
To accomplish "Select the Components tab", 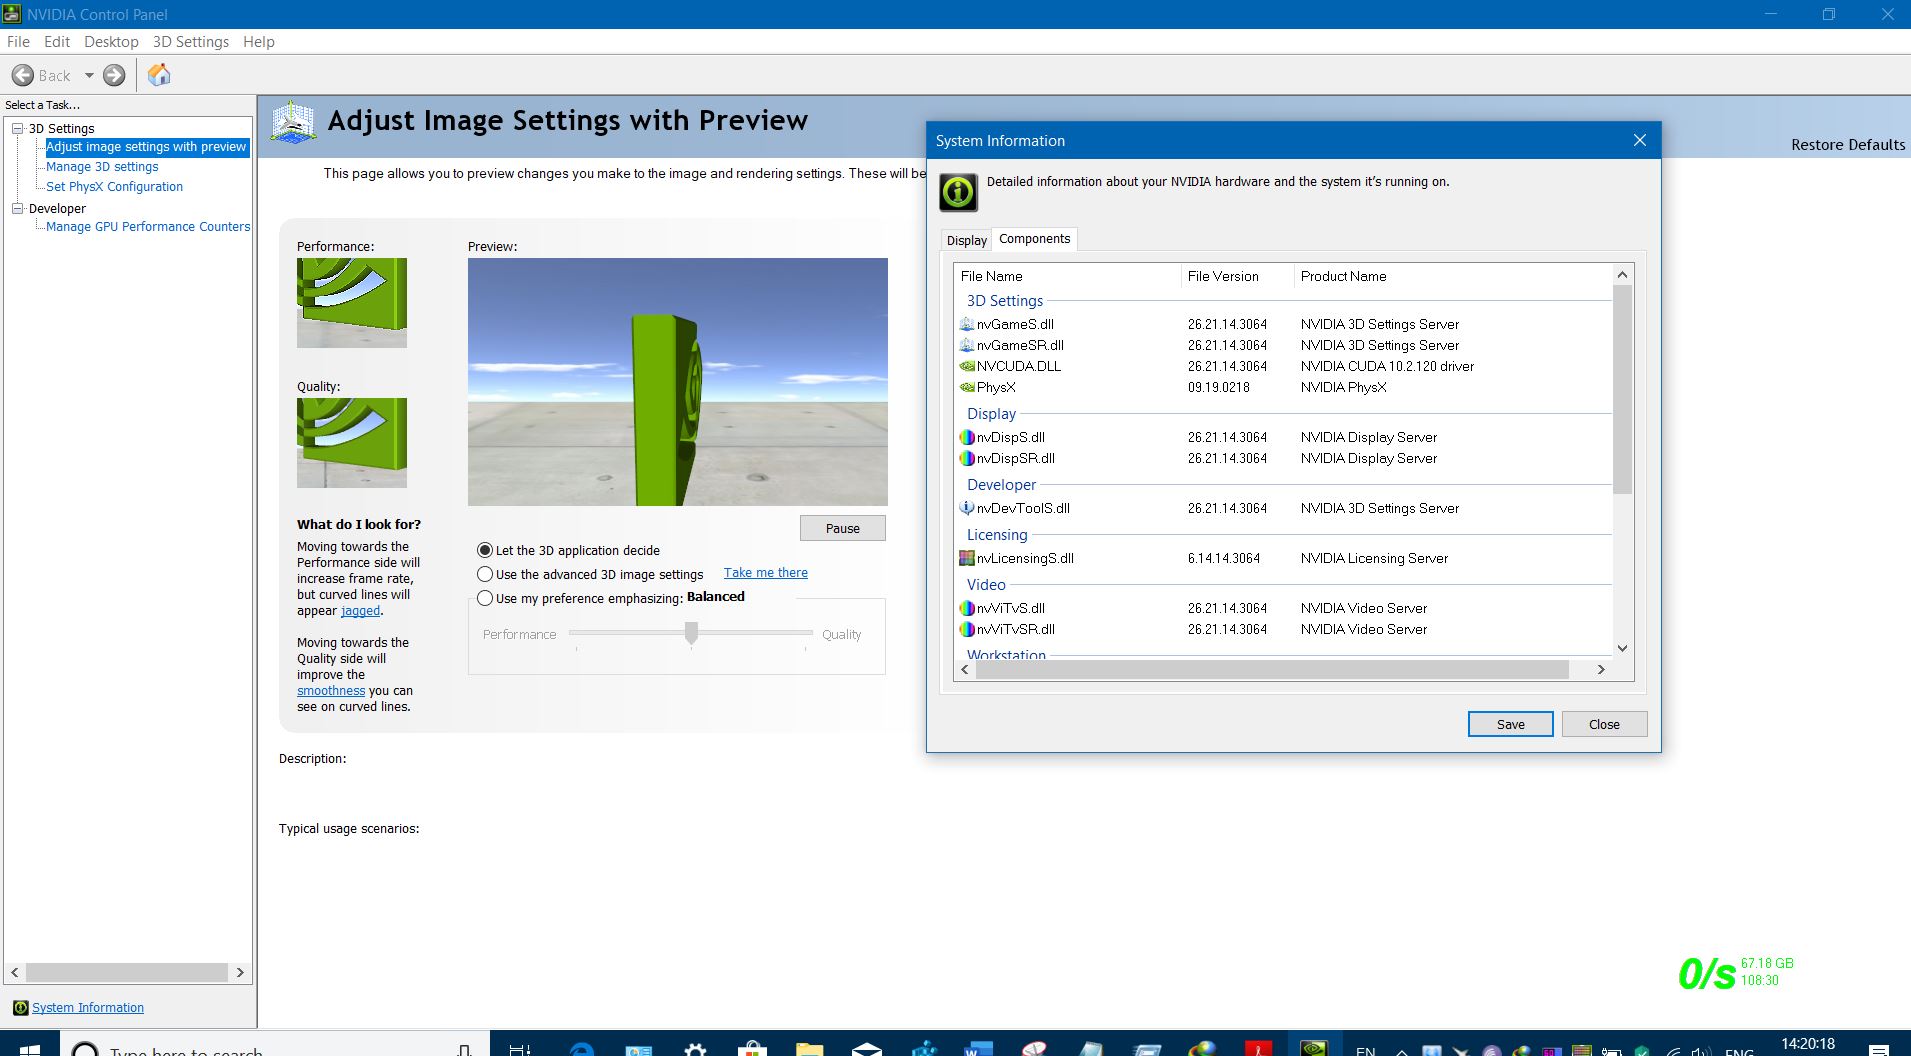I will click(x=1035, y=238).
